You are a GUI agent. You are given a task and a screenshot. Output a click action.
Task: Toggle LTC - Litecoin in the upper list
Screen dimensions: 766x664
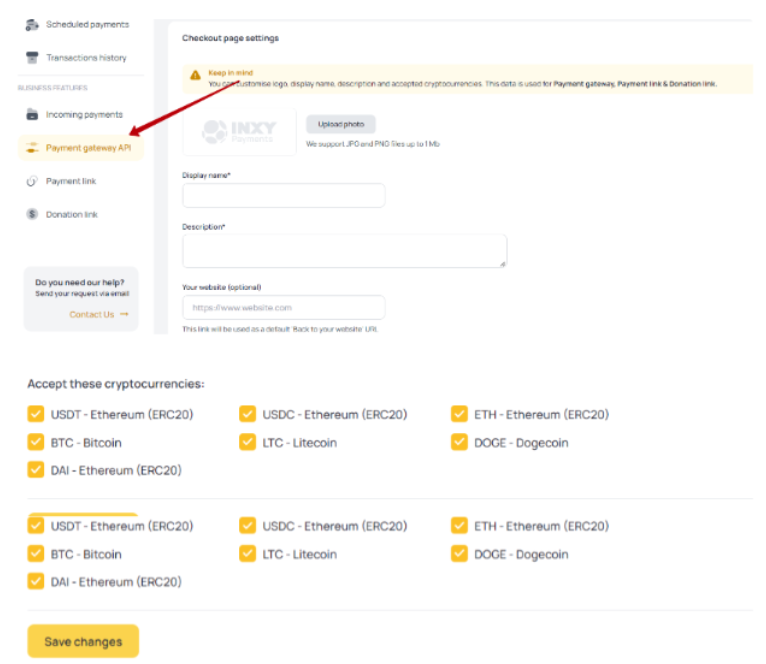point(248,442)
